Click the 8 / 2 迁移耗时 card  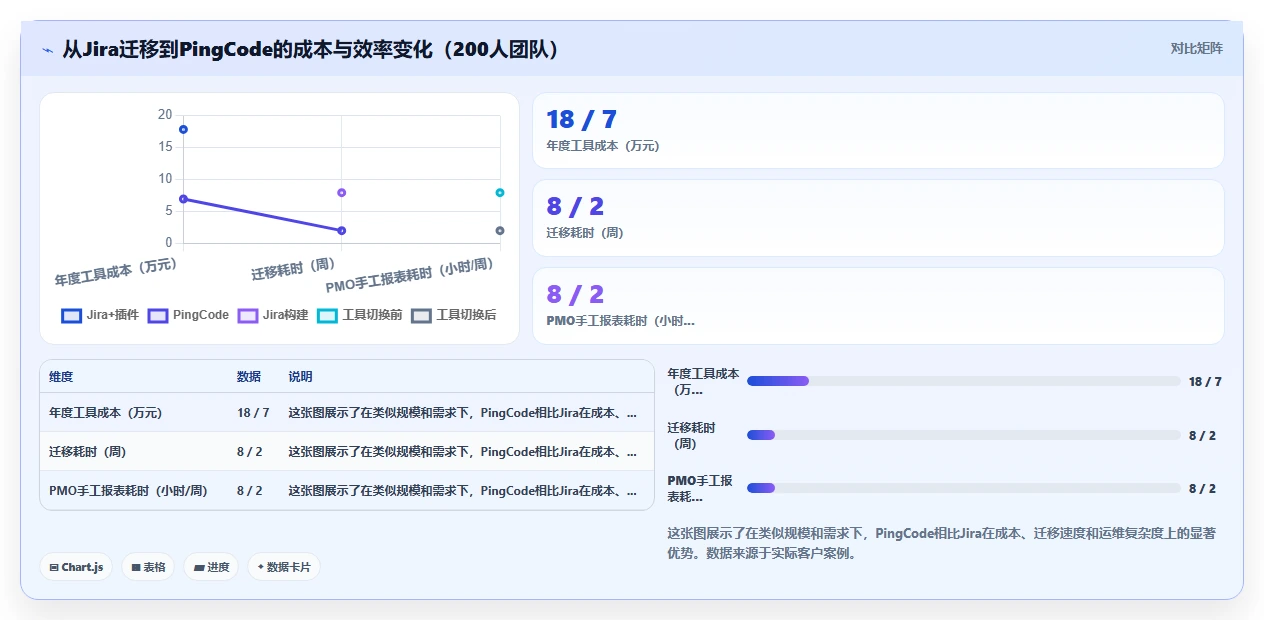[878, 218]
